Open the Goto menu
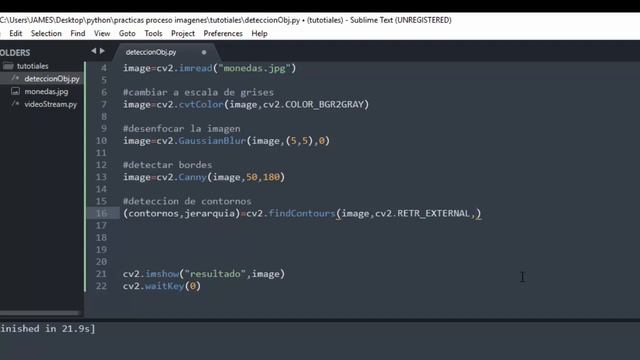Image resolution: width=640 pixels, height=360 pixels. click(x=127, y=33)
